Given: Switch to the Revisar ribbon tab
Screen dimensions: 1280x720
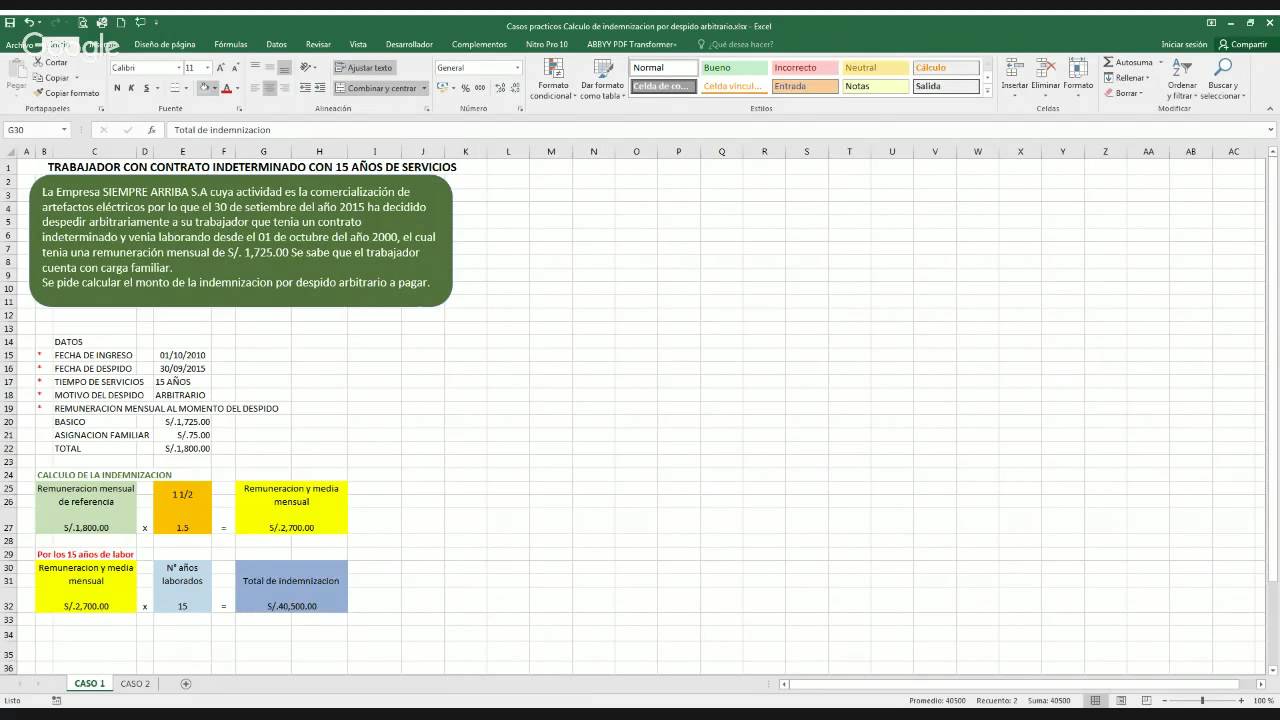Looking at the screenshot, I should click(318, 44).
